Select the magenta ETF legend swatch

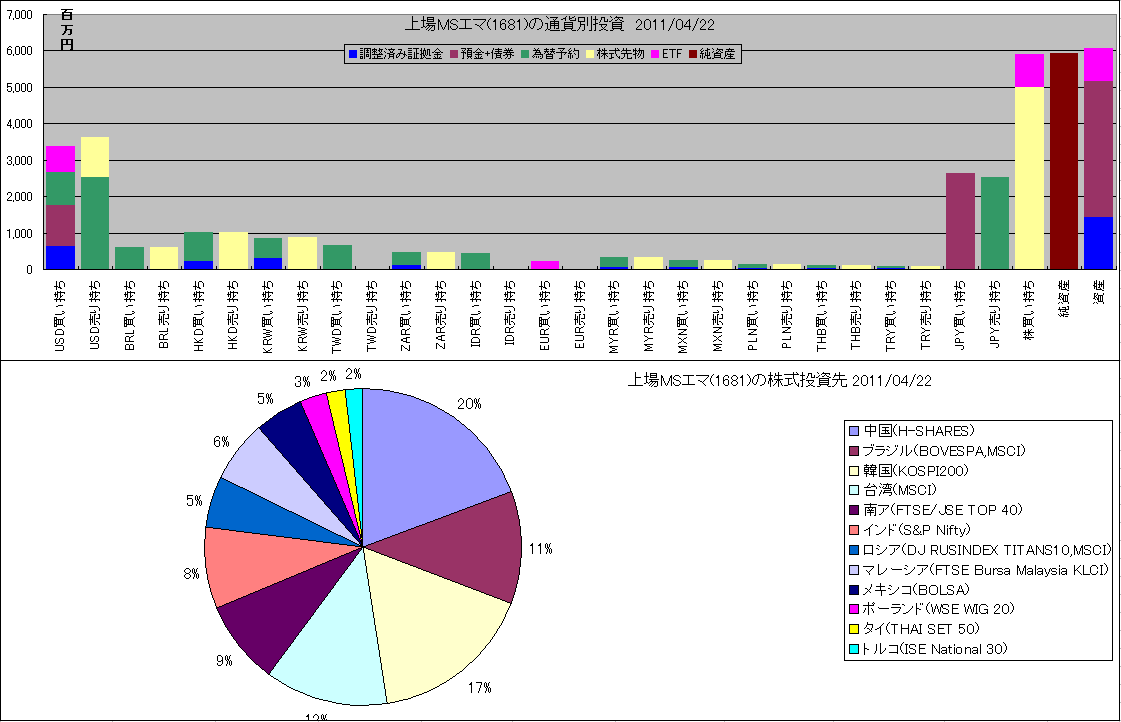click(x=656, y=54)
